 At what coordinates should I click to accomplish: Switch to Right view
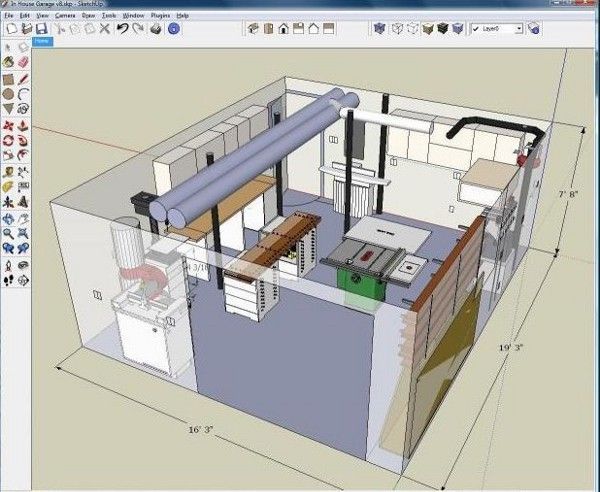[x=298, y=29]
